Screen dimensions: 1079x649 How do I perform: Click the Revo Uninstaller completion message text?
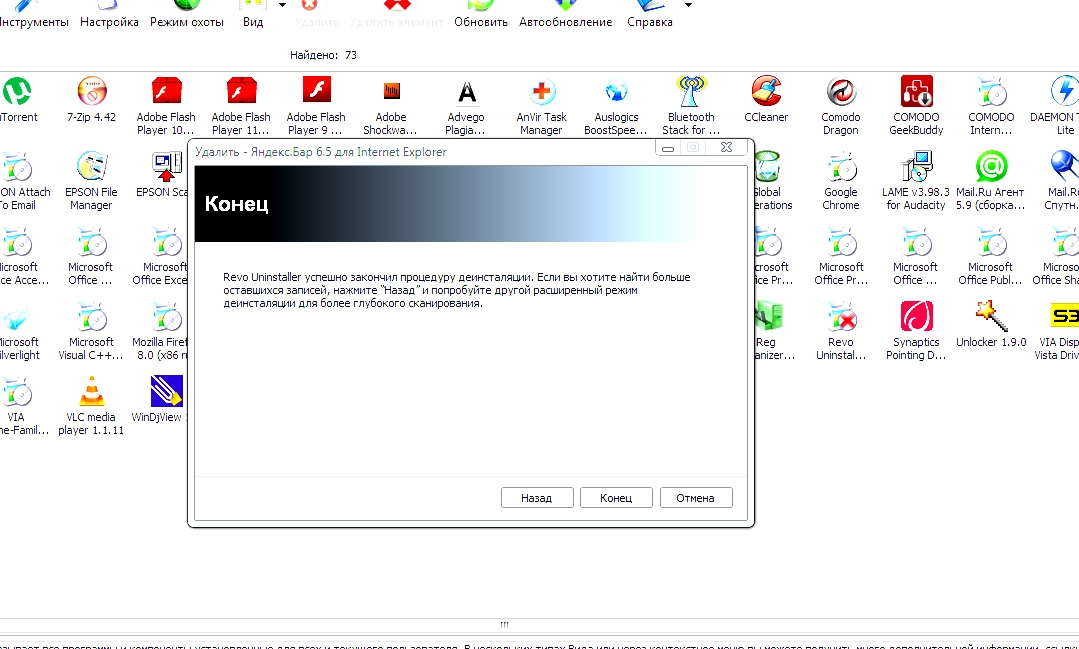456,290
